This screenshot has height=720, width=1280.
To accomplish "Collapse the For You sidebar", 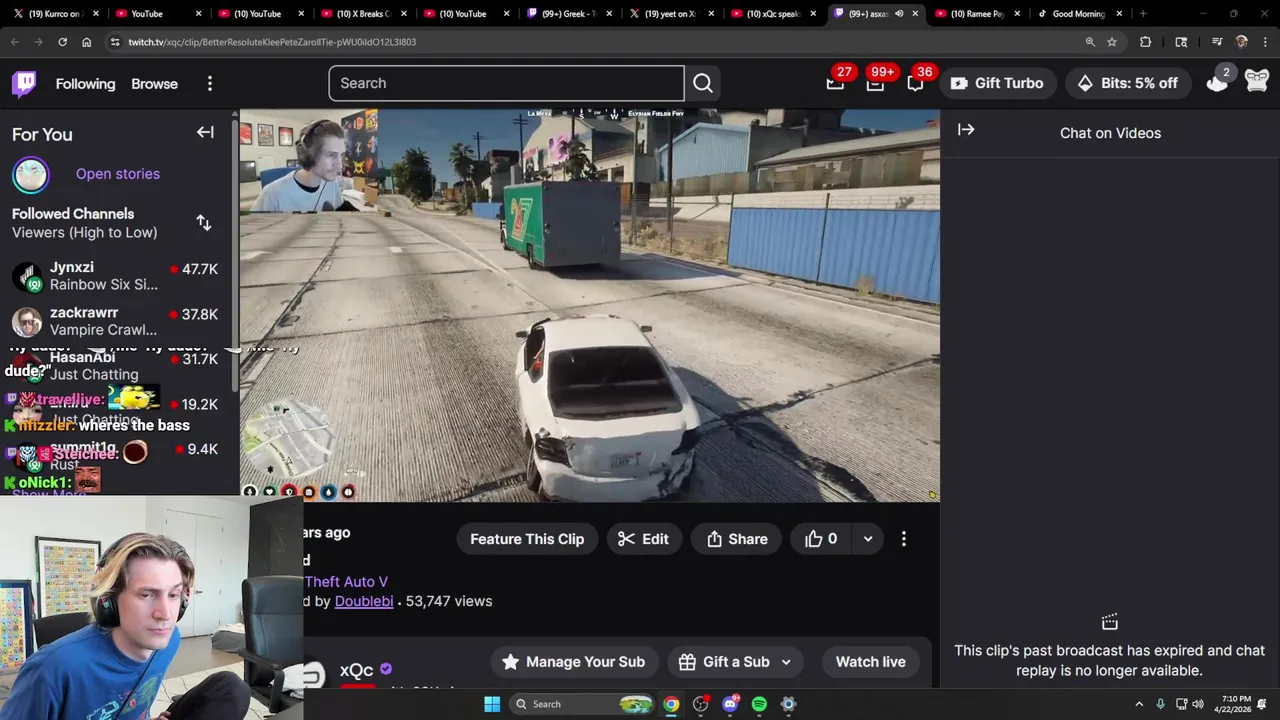I will coord(205,132).
